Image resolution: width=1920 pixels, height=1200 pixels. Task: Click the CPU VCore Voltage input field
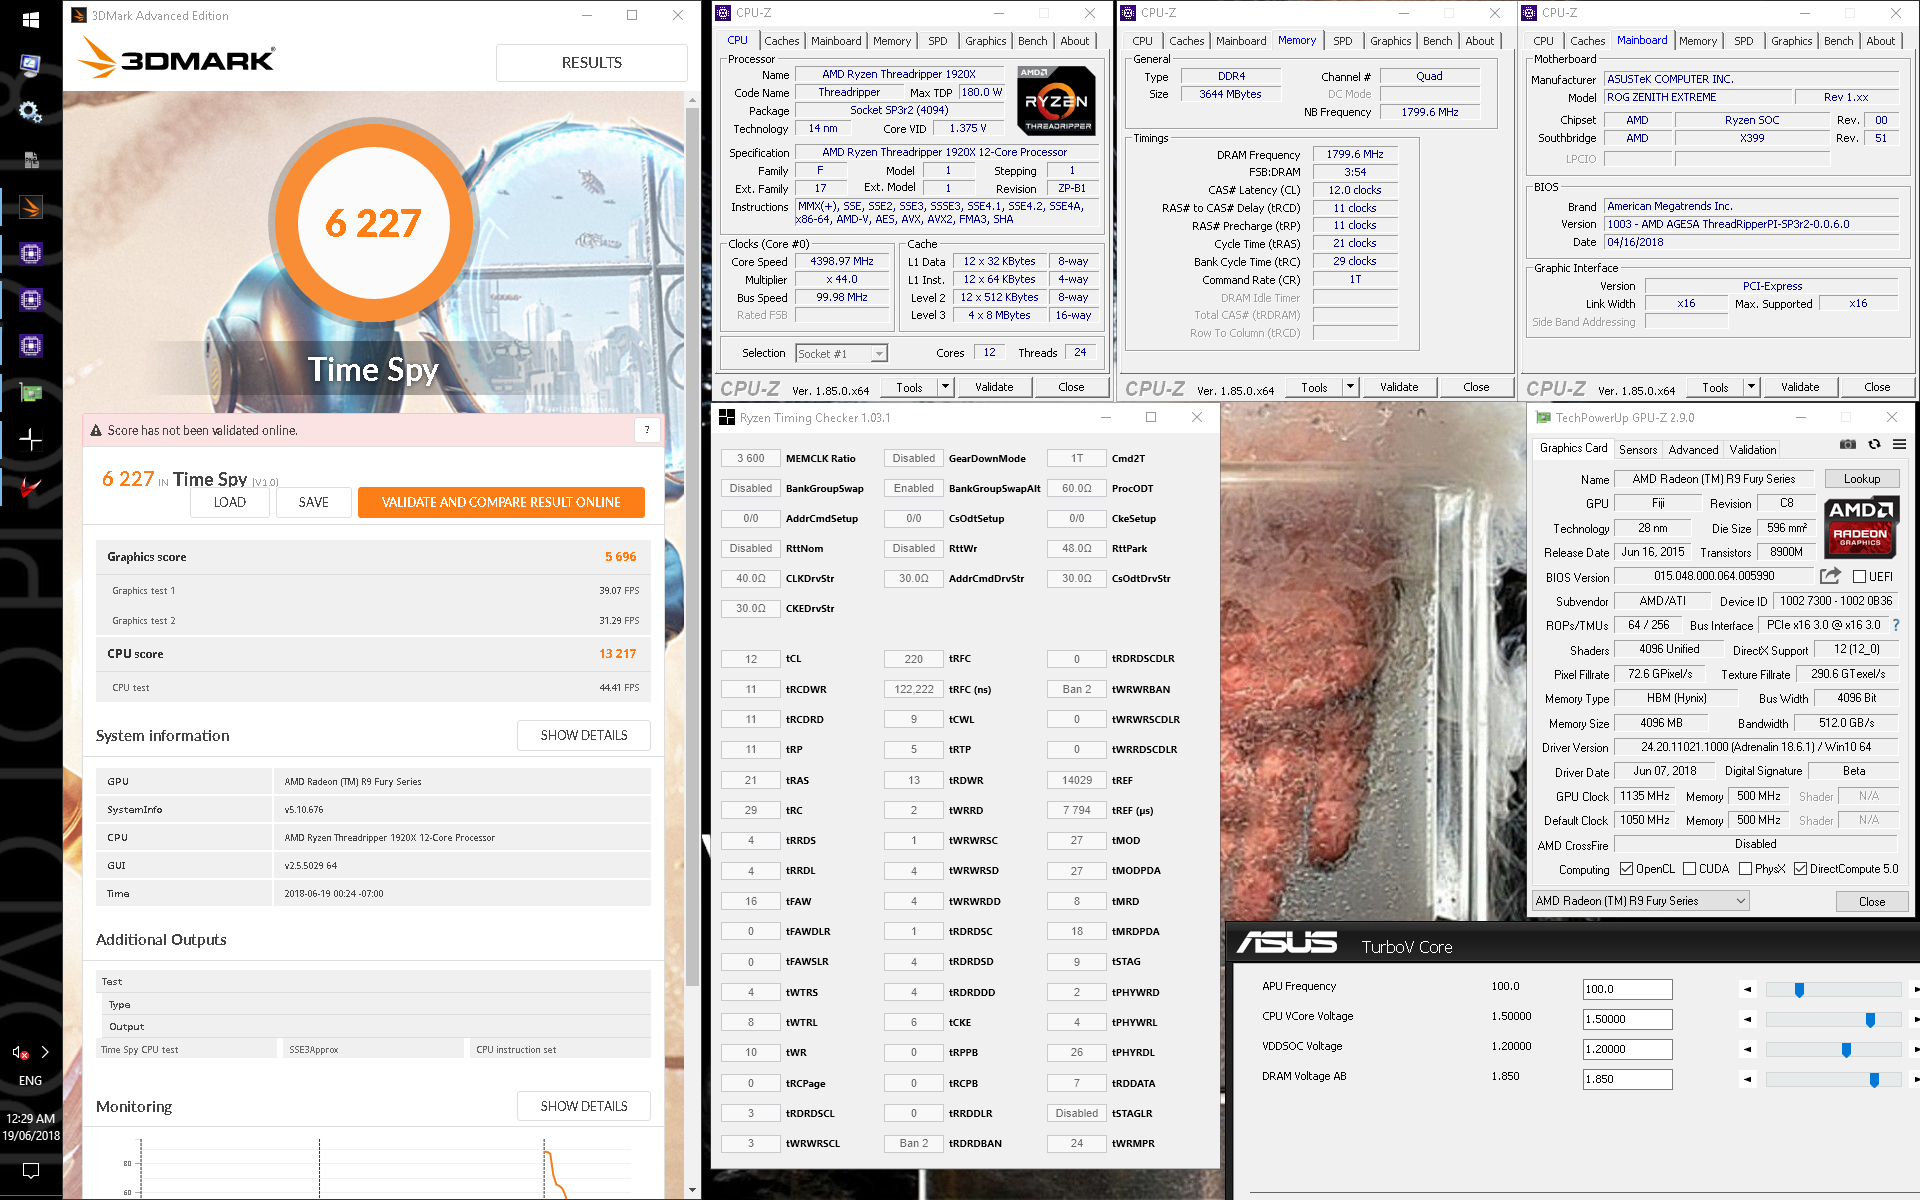pyautogui.click(x=1627, y=1019)
